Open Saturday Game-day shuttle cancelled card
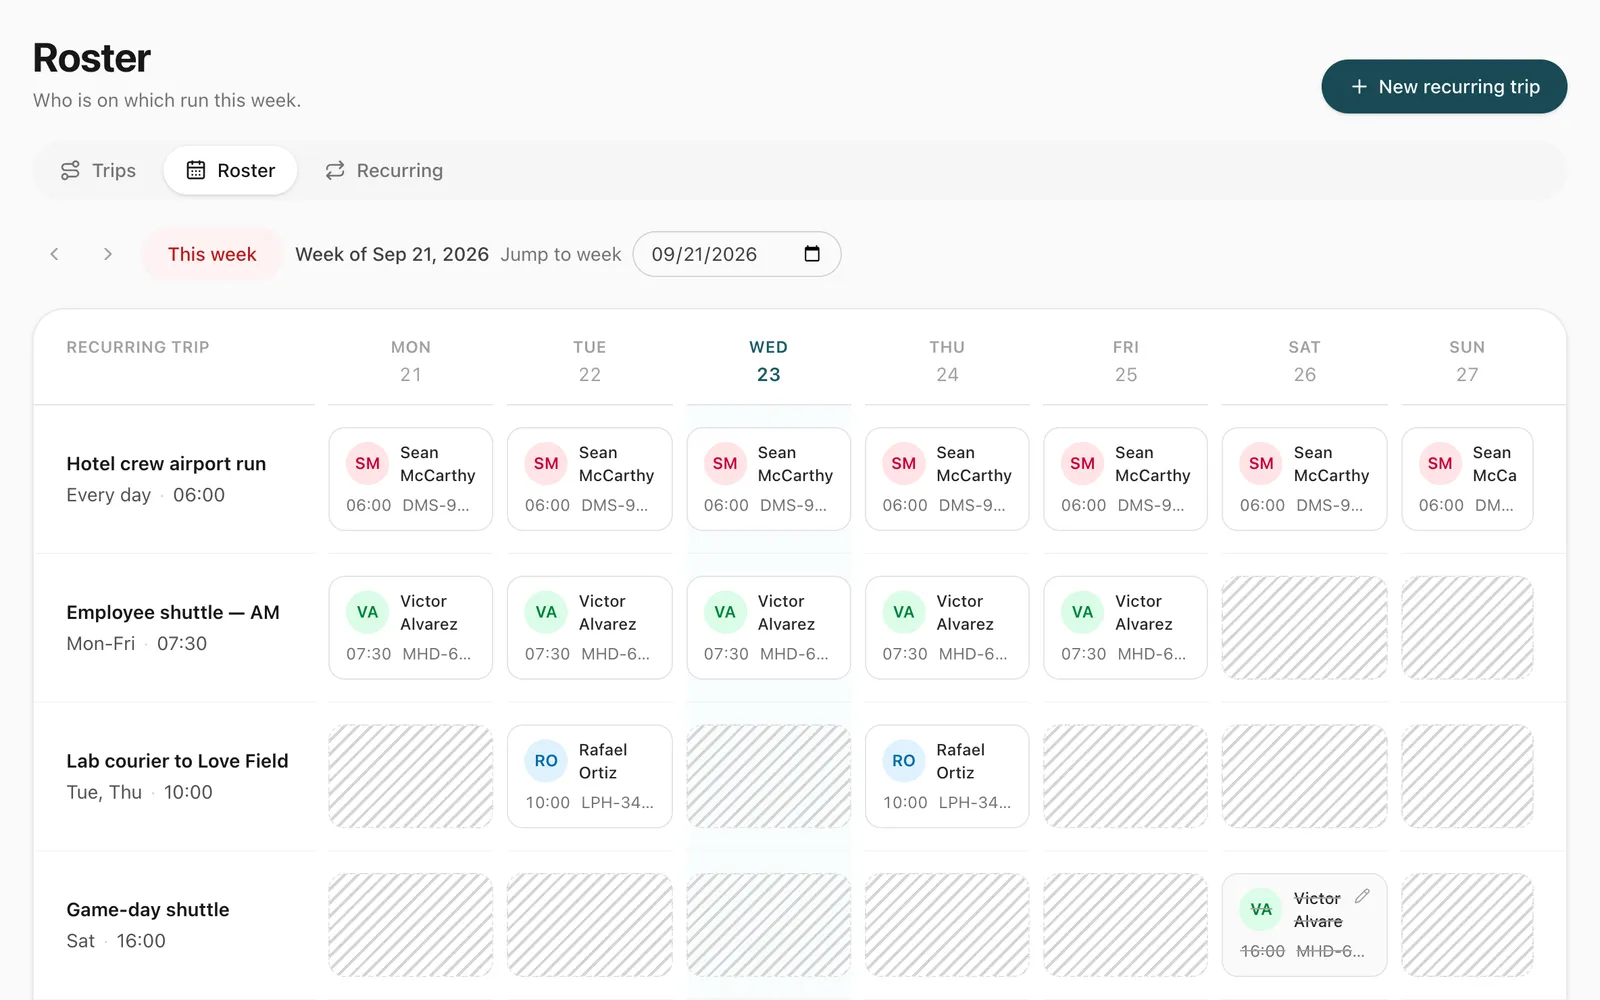 tap(1305, 925)
